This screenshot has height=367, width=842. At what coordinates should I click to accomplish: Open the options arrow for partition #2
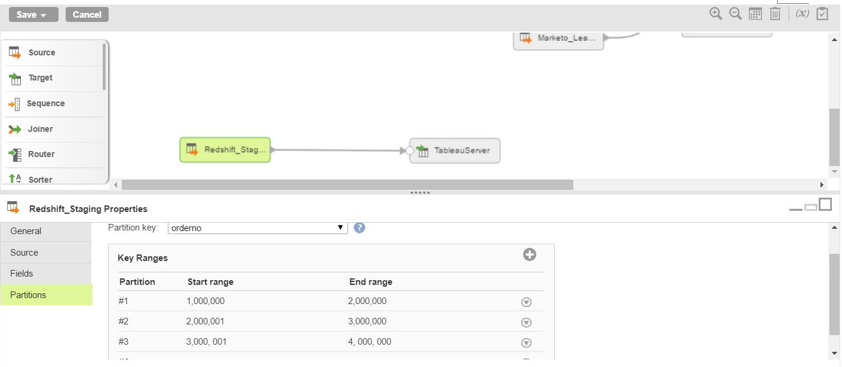coord(526,322)
